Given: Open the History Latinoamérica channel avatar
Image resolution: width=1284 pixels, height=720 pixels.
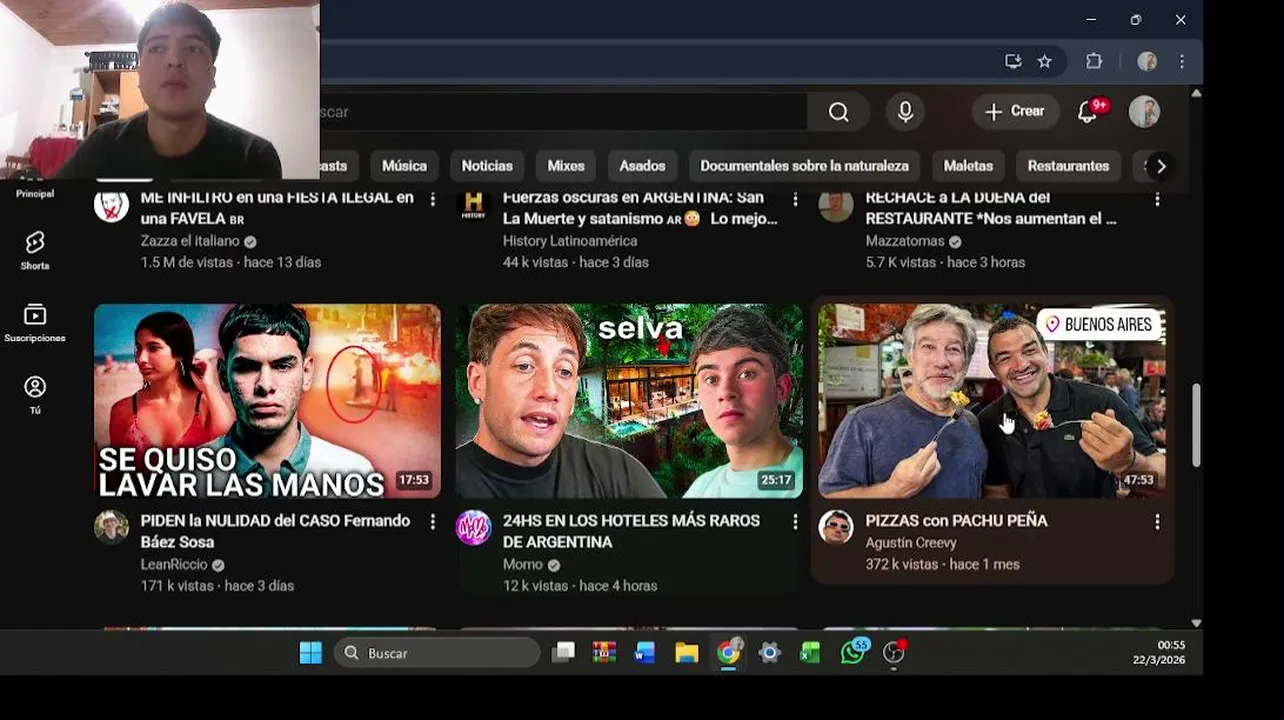Looking at the screenshot, I should pyautogui.click(x=474, y=204).
